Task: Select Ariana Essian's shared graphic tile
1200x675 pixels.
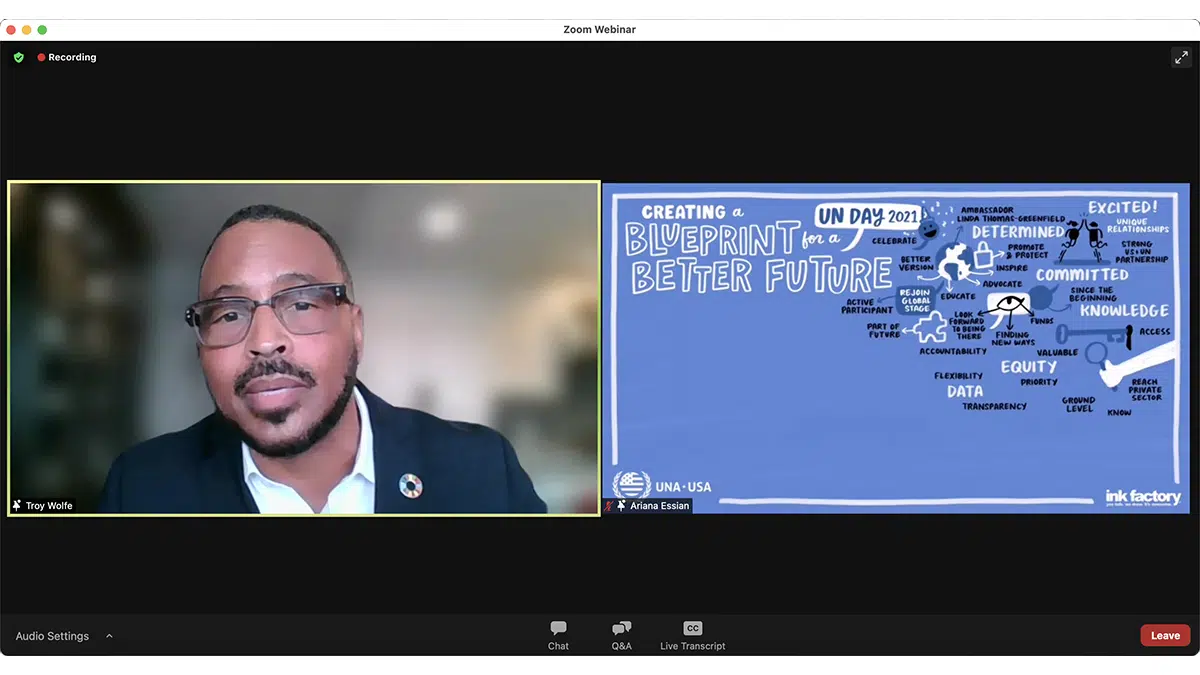Action: click(x=896, y=348)
